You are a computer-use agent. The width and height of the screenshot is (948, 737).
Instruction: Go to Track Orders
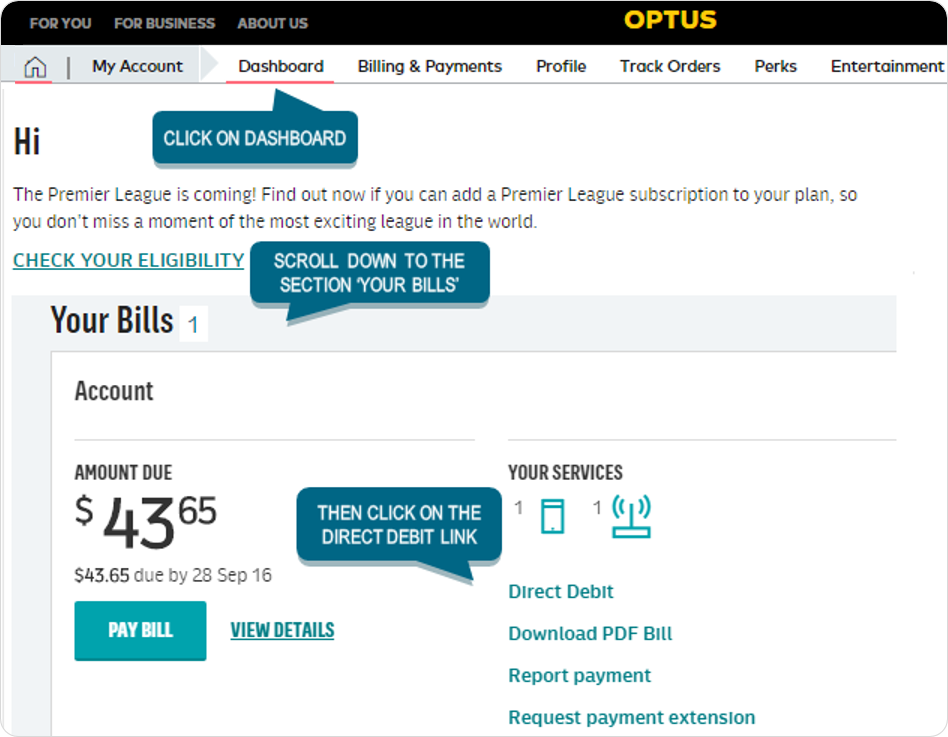click(x=670, y=65)
